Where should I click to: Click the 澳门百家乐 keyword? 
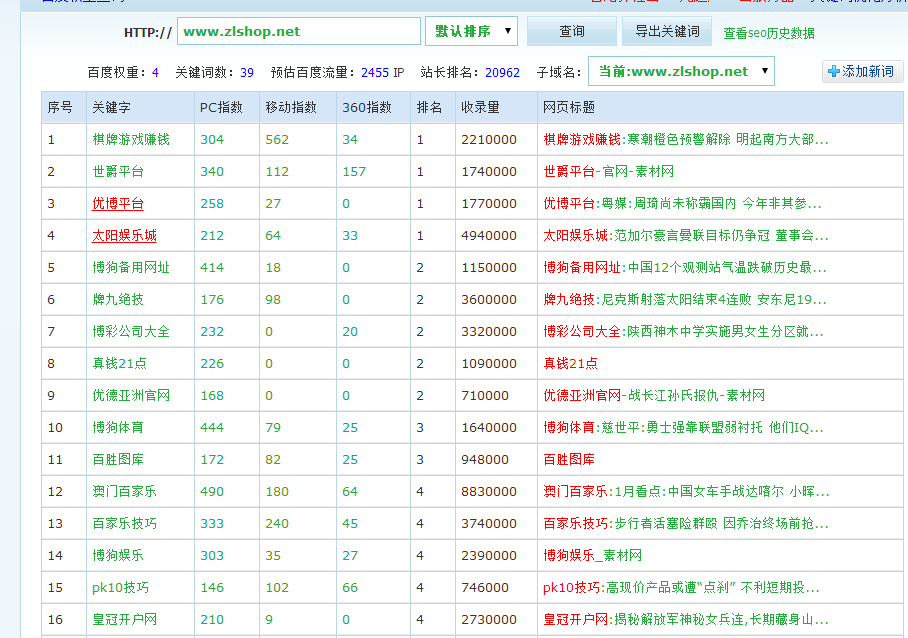tap(124, 492)
